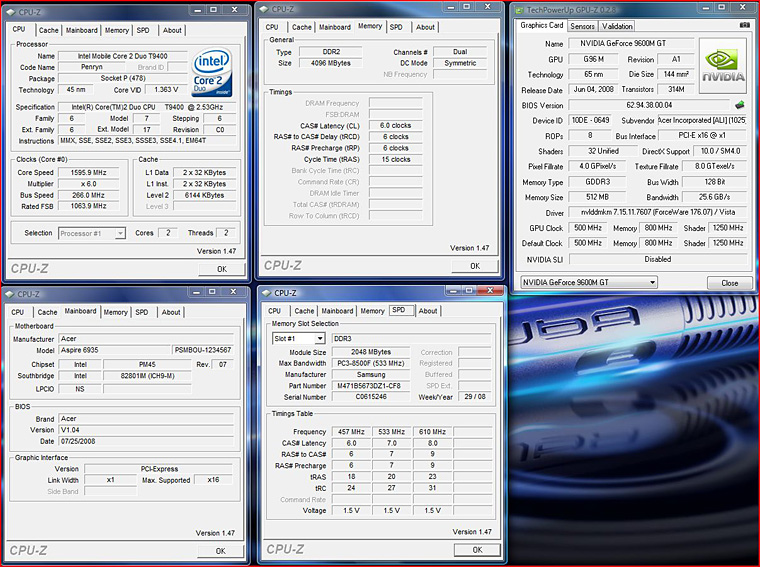Switch to the Validation tab in GPU-Z
Image resolution: width=760 pixels, height=567 pixels.
[x=617, y=26]
